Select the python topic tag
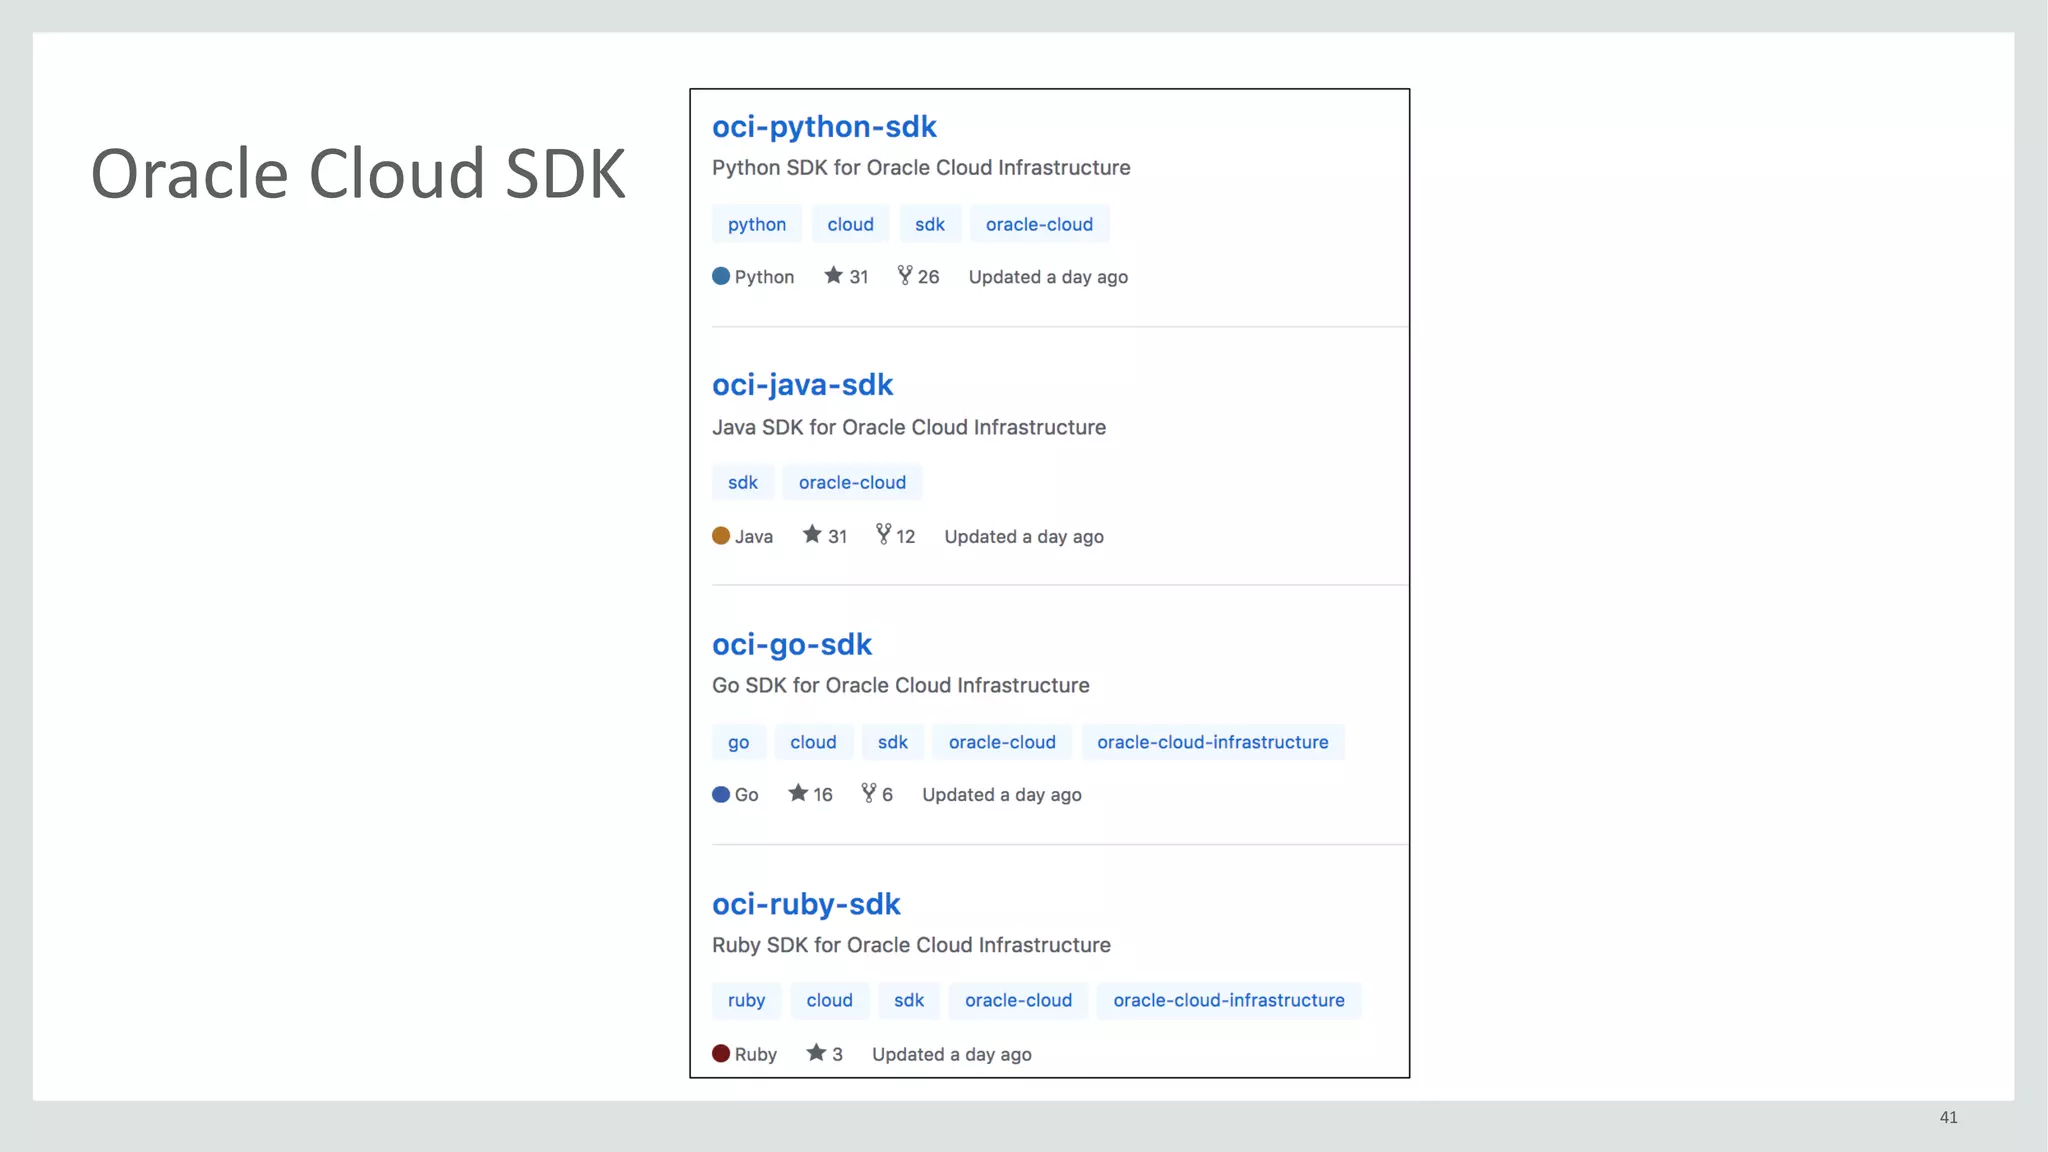This screenshot has height=1152, width=2048. pos(757,224)
